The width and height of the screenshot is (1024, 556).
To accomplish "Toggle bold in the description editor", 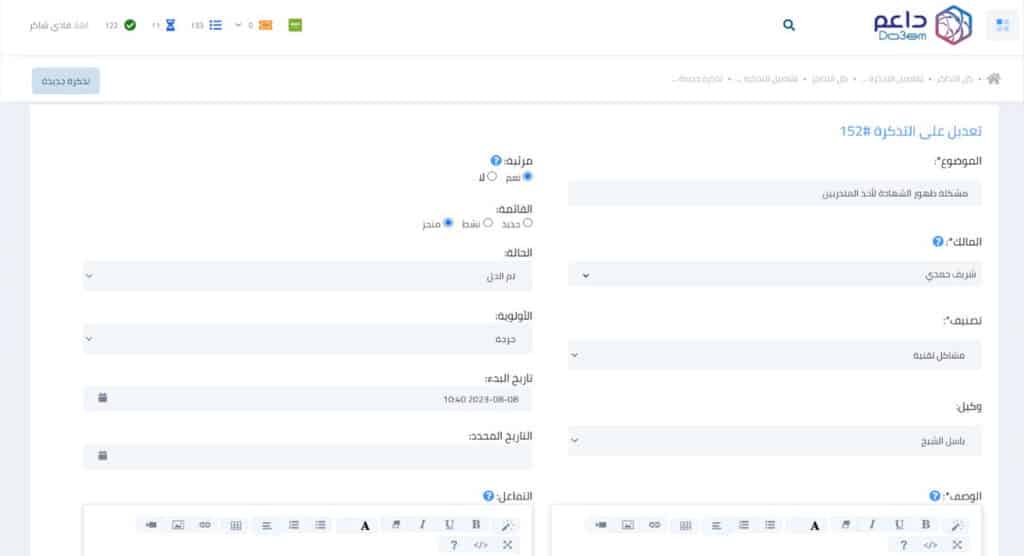I will [x=925, y=525].
